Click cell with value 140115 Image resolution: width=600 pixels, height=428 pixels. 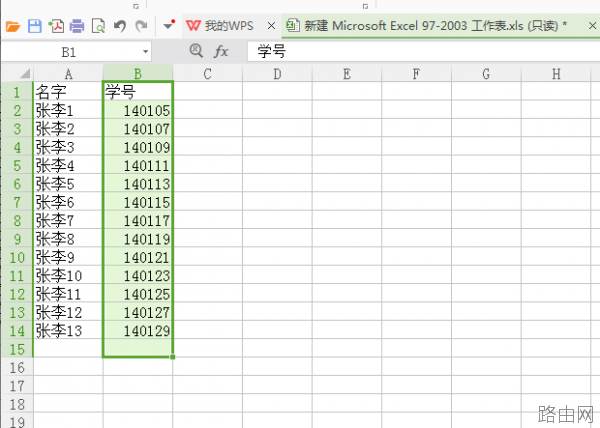[138, 202]
